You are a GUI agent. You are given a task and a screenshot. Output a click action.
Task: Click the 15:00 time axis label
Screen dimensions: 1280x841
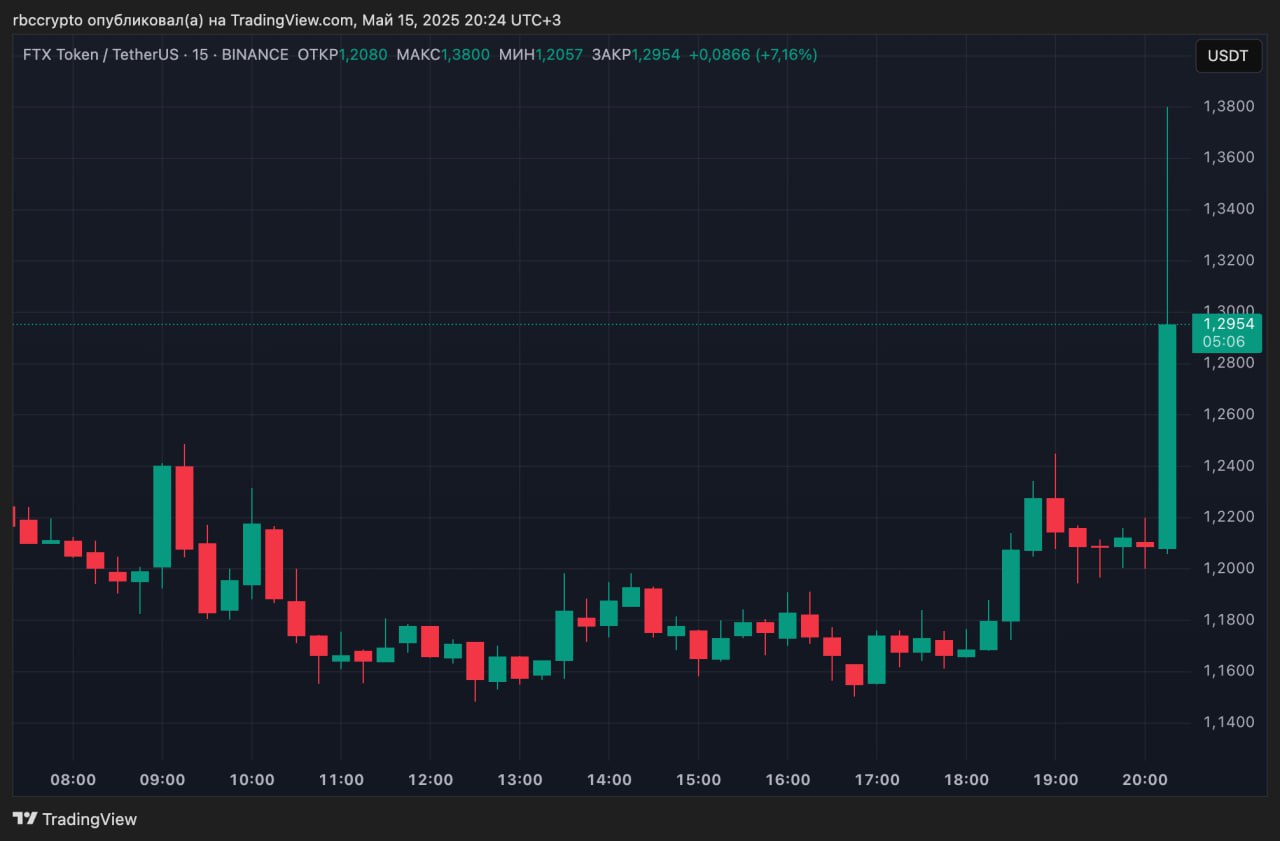698,779
